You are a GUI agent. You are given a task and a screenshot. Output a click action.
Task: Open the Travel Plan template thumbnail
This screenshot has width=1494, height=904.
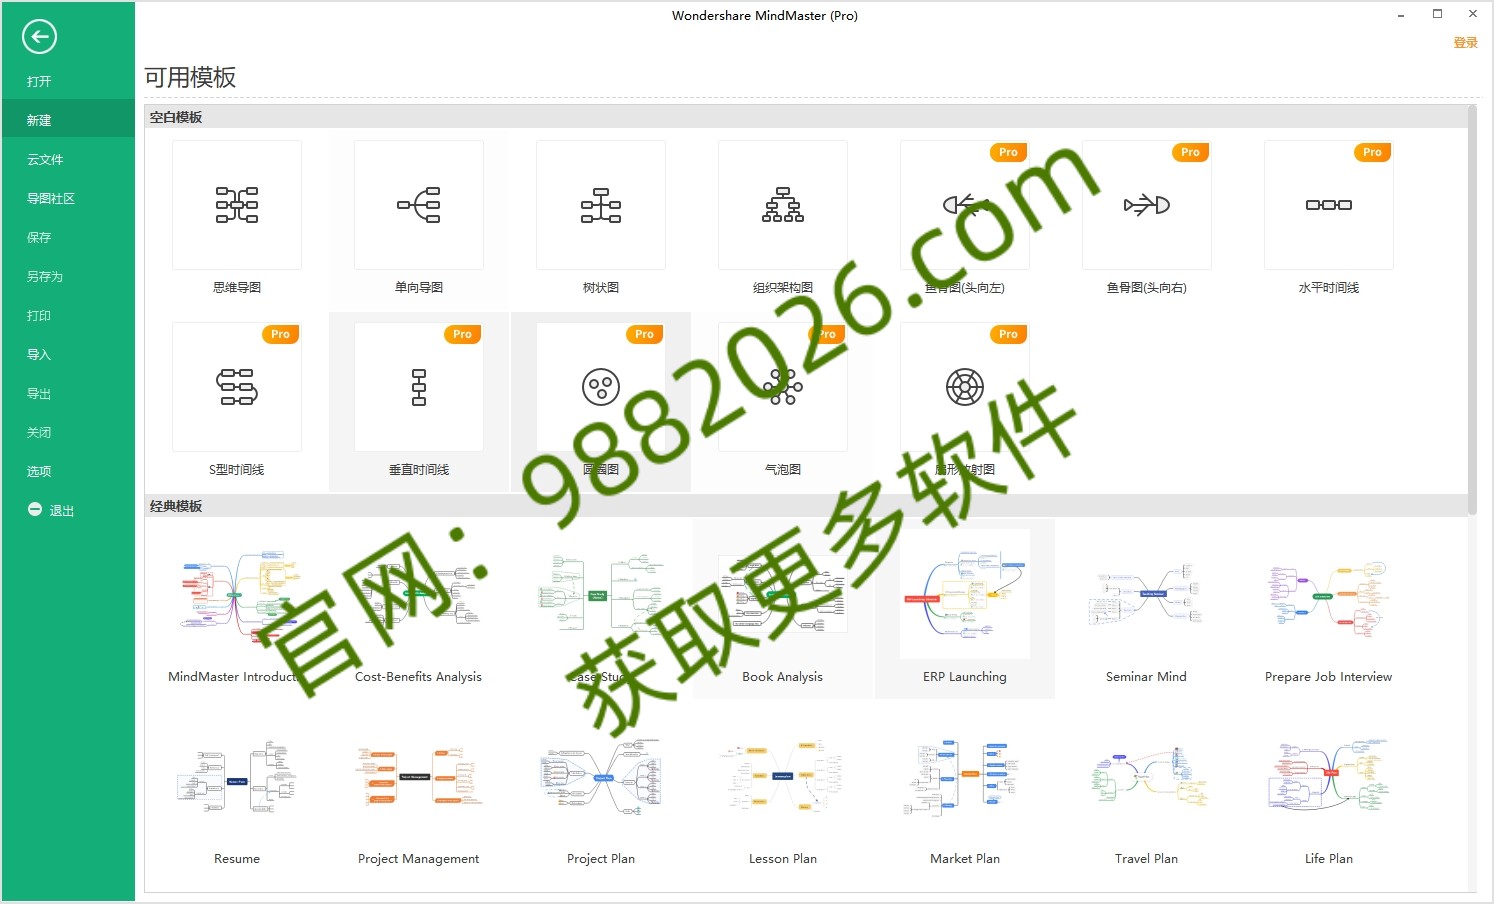tap(1147, 777)
